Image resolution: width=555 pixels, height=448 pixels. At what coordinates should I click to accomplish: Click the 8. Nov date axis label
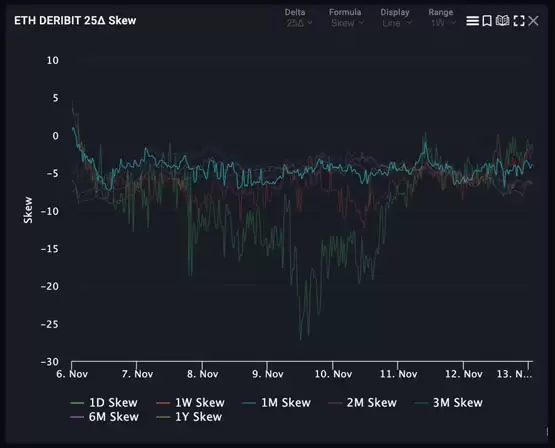tap(202, 374)
